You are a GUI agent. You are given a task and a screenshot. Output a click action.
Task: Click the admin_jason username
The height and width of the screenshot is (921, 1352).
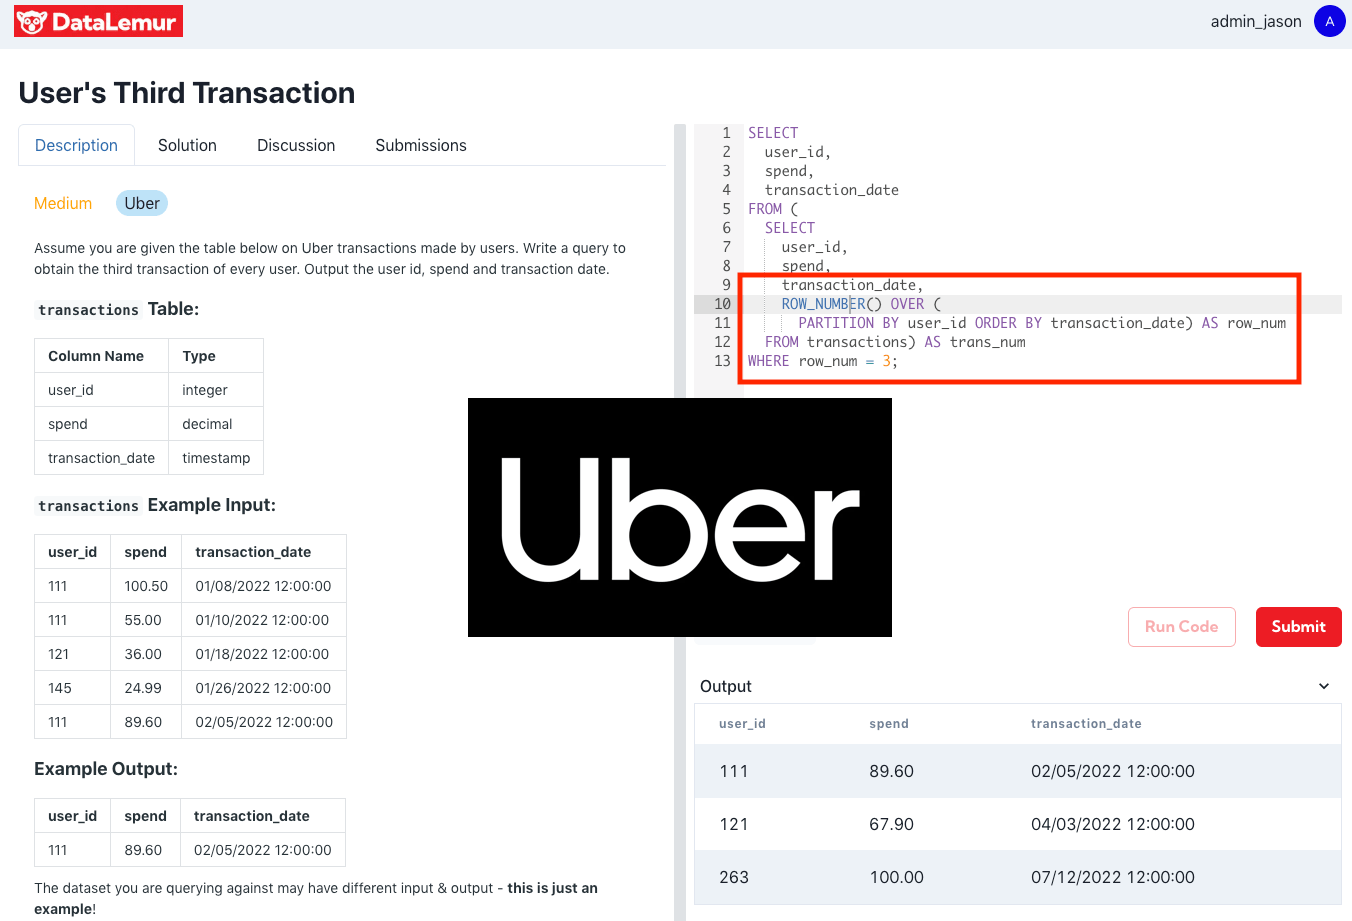1255,21
